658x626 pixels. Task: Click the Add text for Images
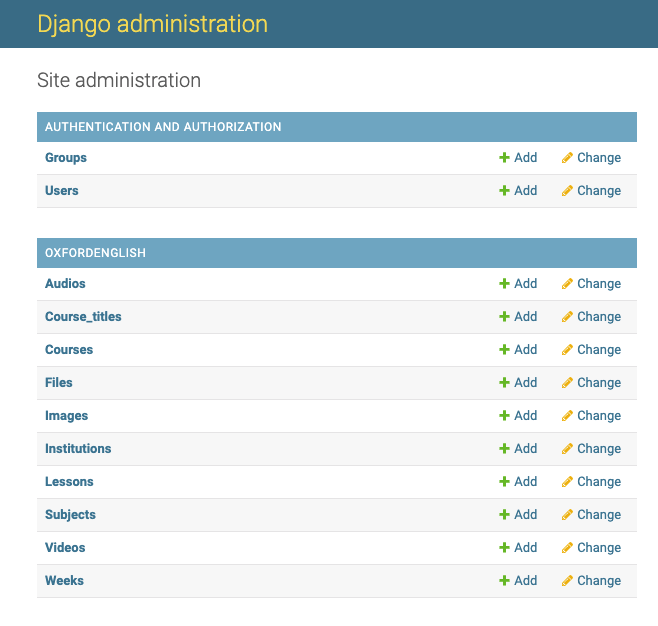tap(526, 416)
